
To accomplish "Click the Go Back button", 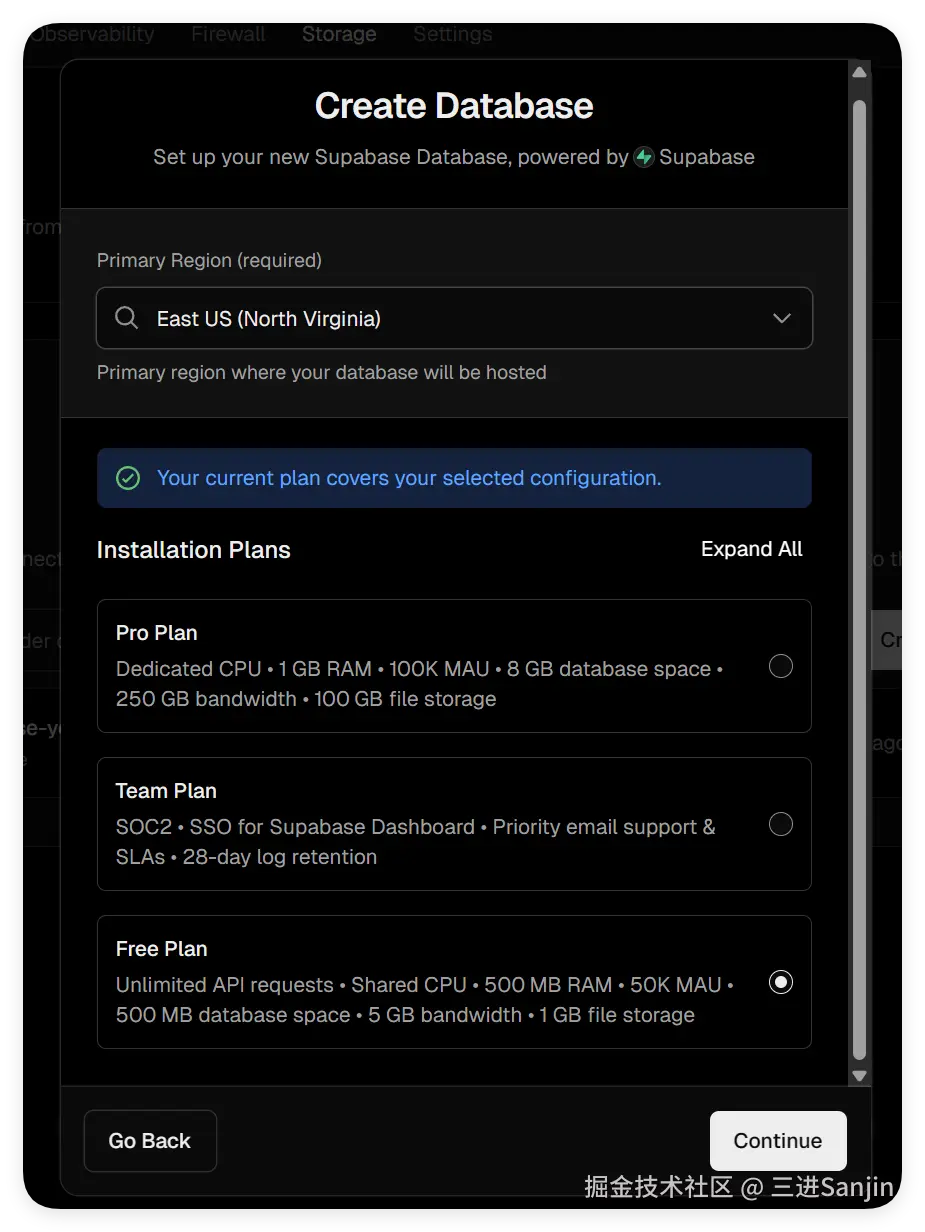I will pos(150,1141).
